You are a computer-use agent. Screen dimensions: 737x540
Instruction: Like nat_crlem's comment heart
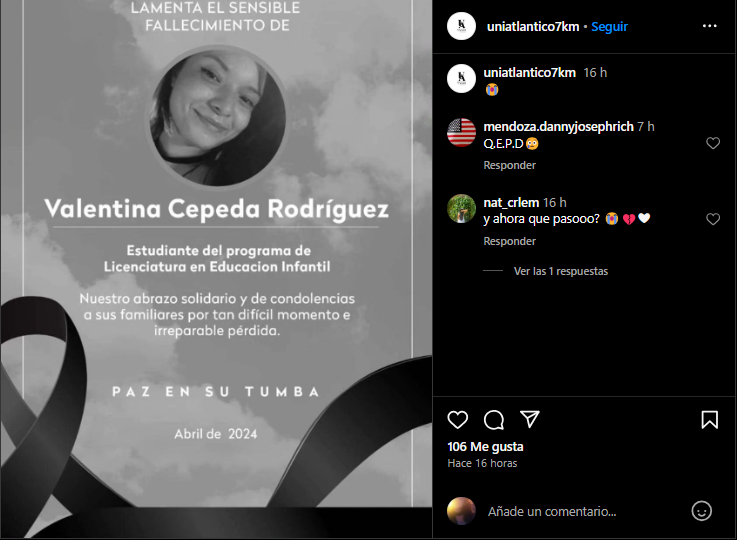pyautogui.click(x=713, y=219)
